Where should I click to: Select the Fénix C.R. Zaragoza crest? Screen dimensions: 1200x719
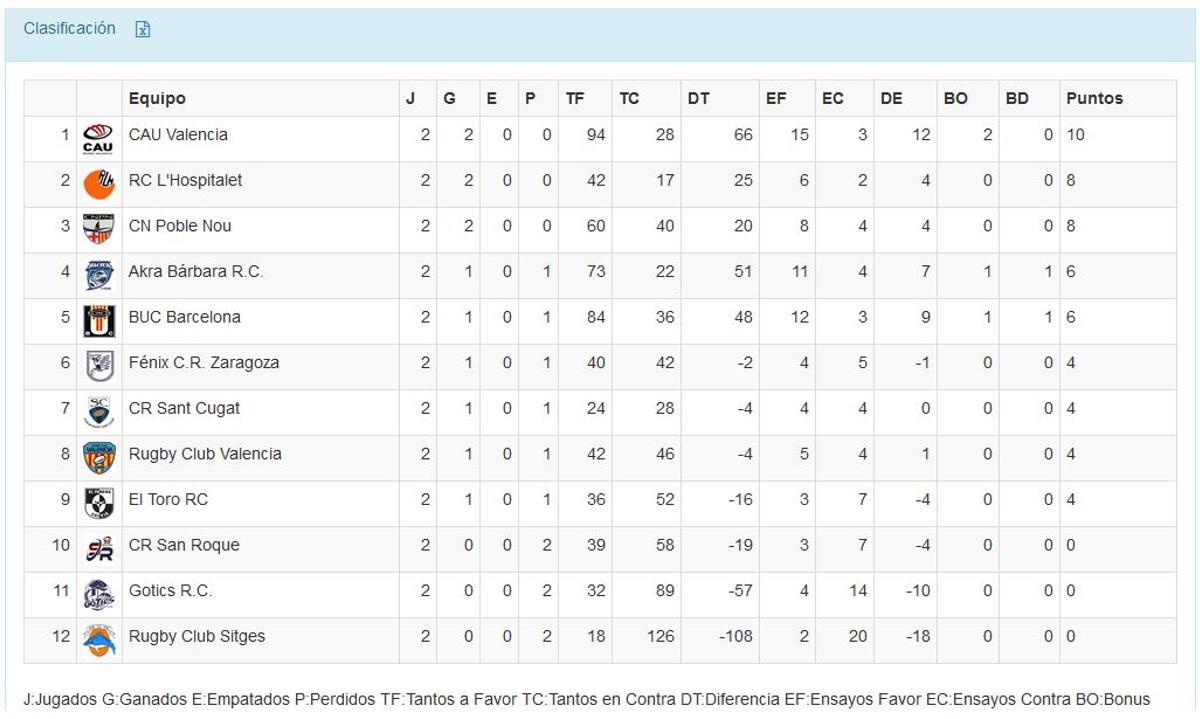(x=97, y=363)
